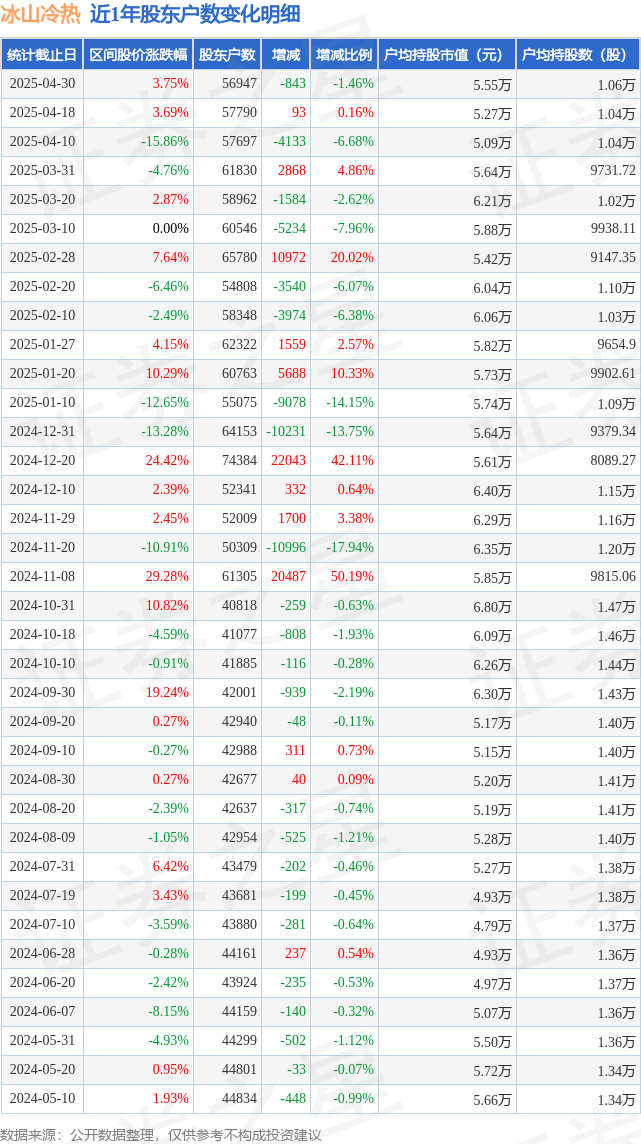Click the 户均持股市值（元）column header
641x1144 pixels.
[x=447, y=55]
